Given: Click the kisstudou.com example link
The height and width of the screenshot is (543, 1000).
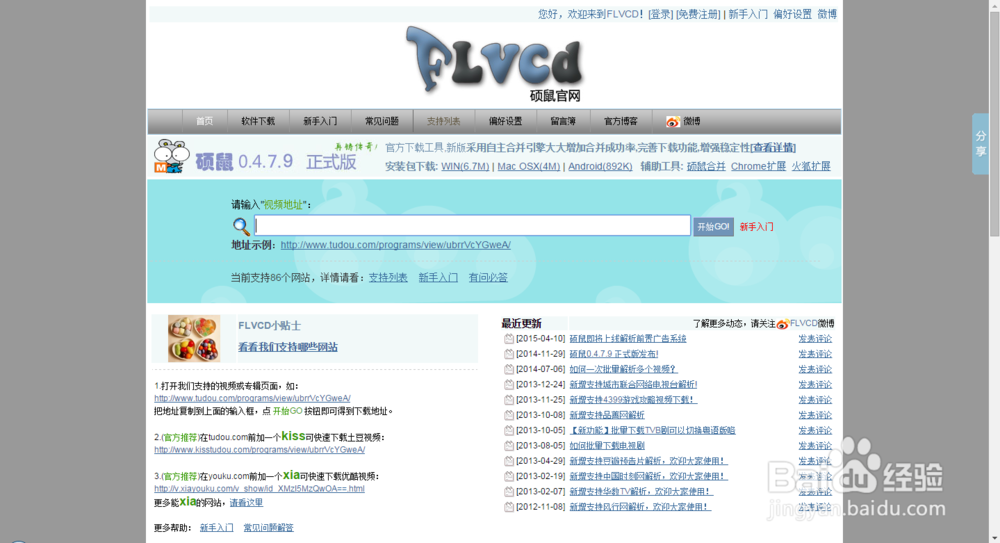Looking at the screenshot, I should click(x=260, y=450).
